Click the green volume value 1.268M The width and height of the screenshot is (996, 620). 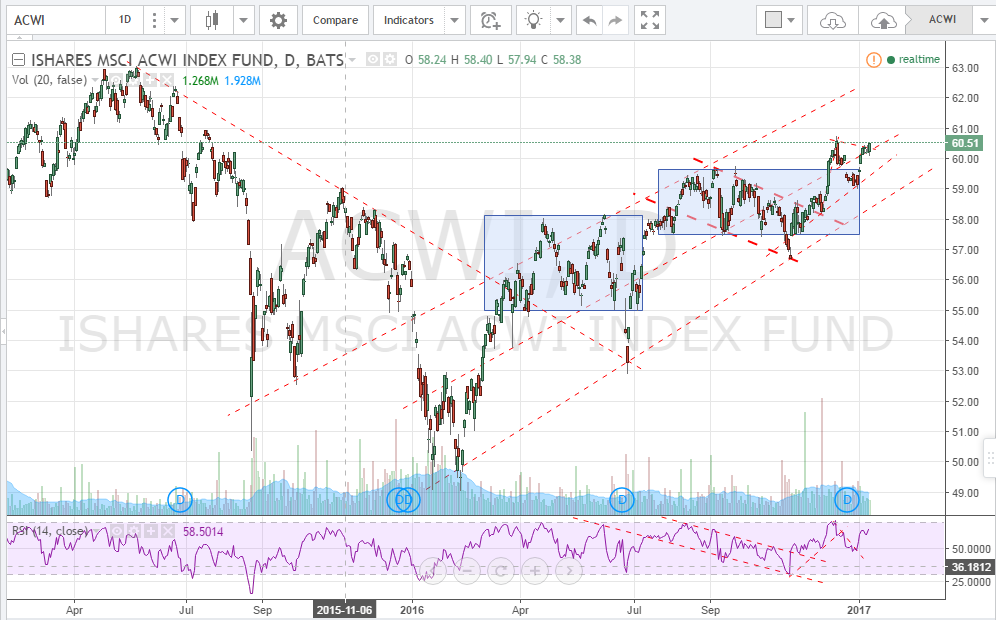(x=200, y=81)
